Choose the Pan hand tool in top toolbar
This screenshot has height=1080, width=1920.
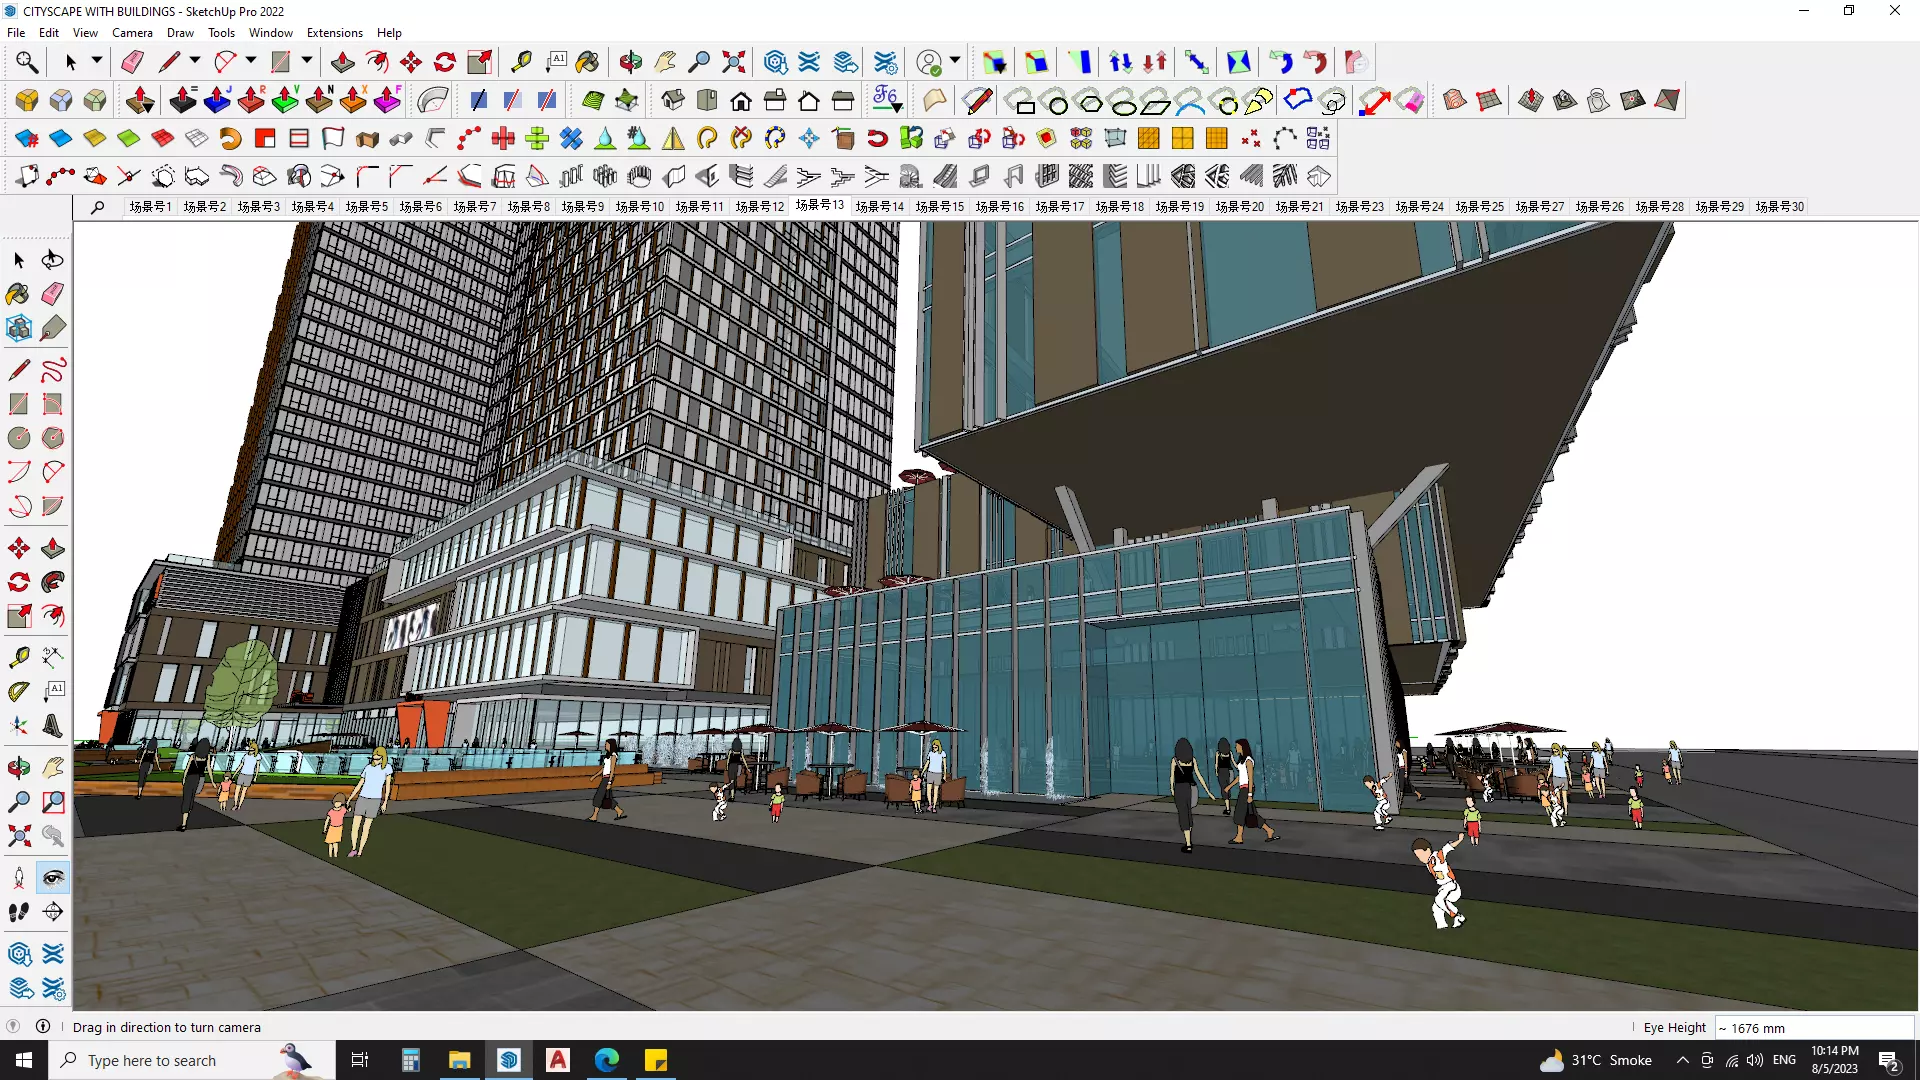665,62
